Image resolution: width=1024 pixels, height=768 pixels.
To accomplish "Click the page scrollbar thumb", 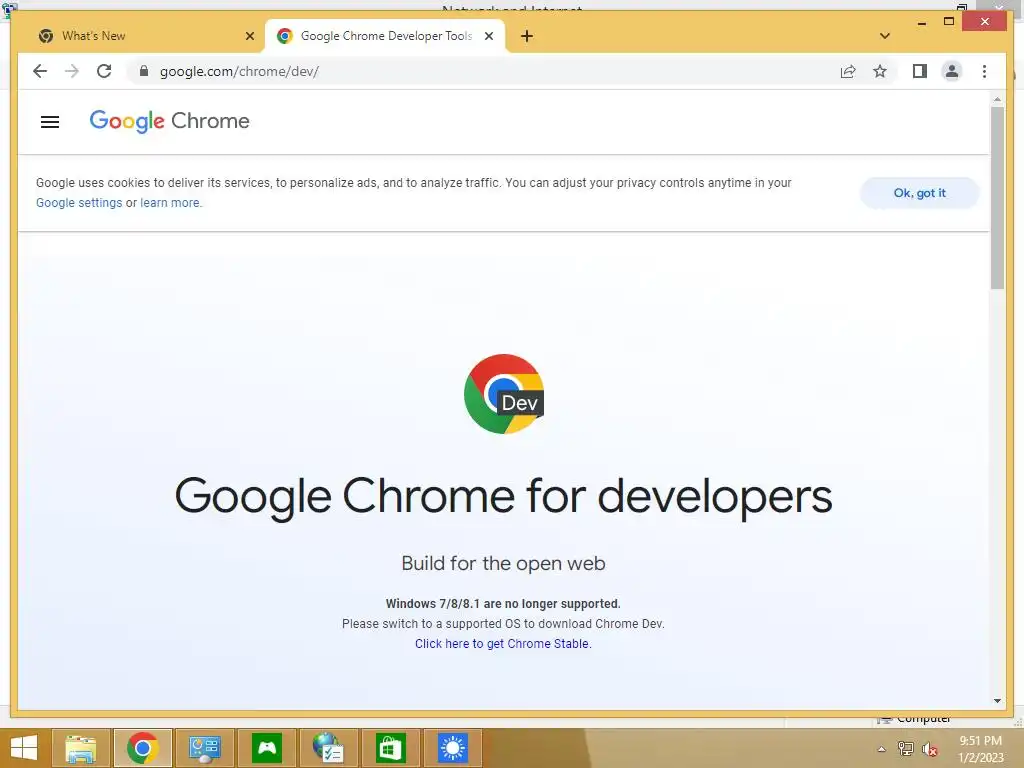I will tap(997, 198).
